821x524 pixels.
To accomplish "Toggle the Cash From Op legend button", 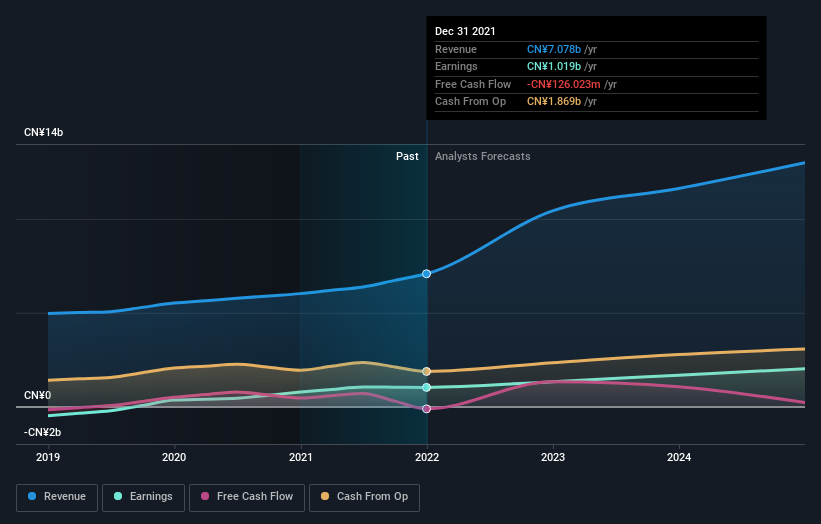I will tap(364, 497).
